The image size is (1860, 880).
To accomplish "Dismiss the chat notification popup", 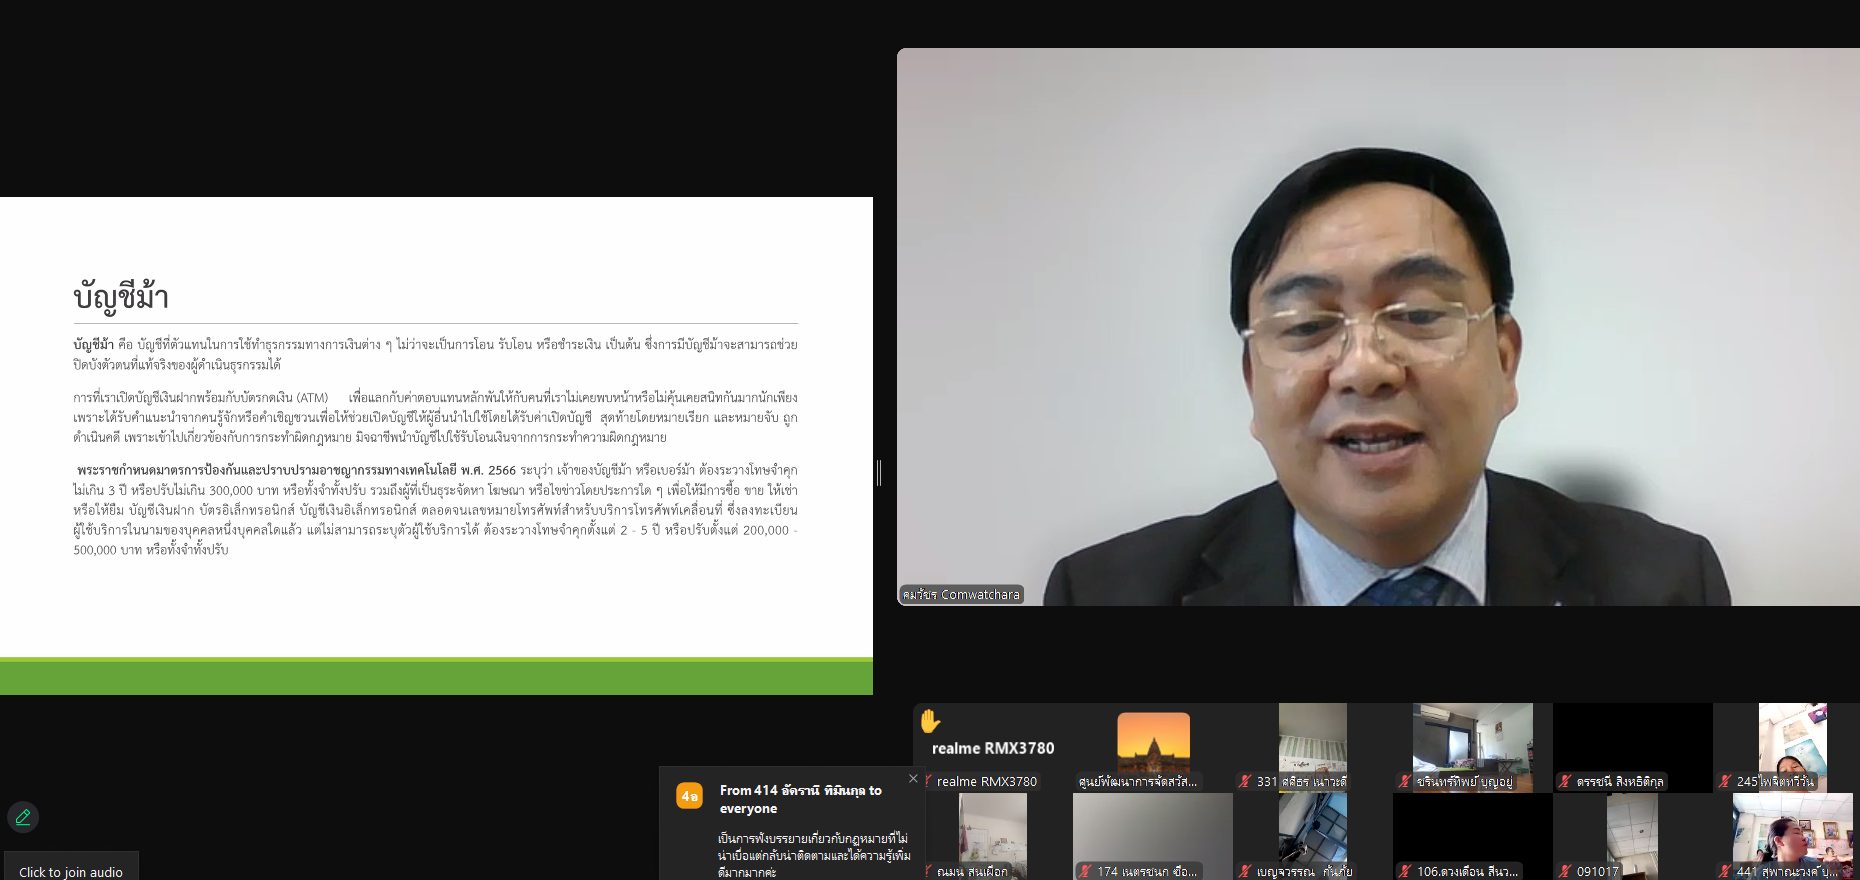I will click(x=913, y=778).
